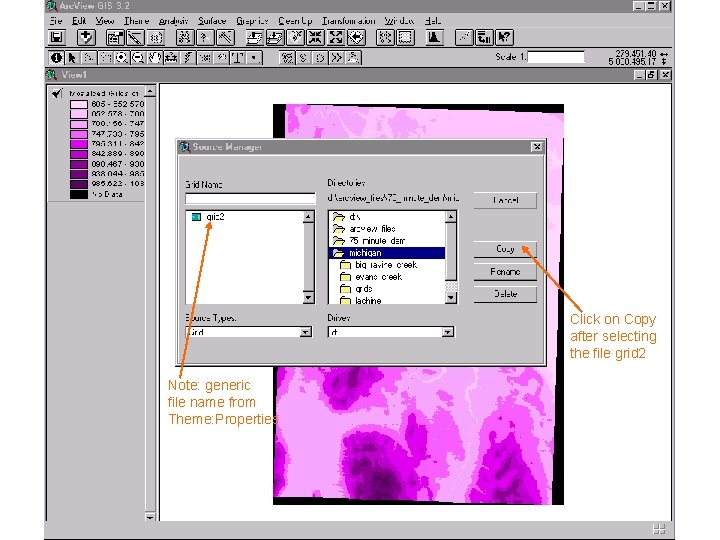Open the Transformation menu
The width and height of the screenshot is (720, 540).
pos(348,21)
